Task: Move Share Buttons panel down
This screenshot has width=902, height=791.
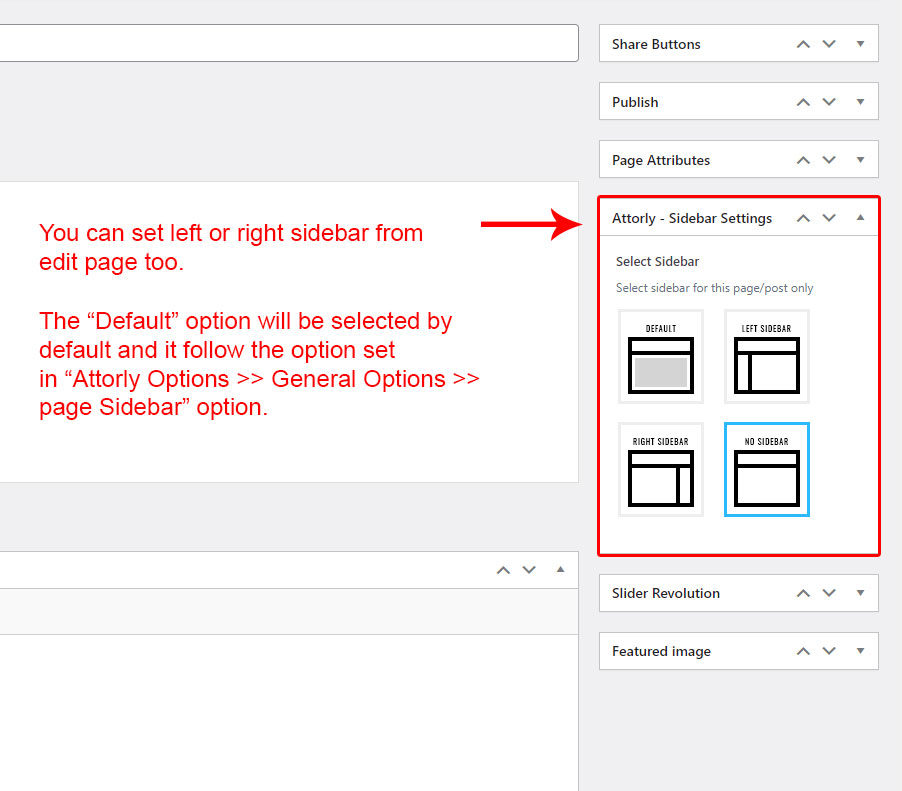Action: 829,44
